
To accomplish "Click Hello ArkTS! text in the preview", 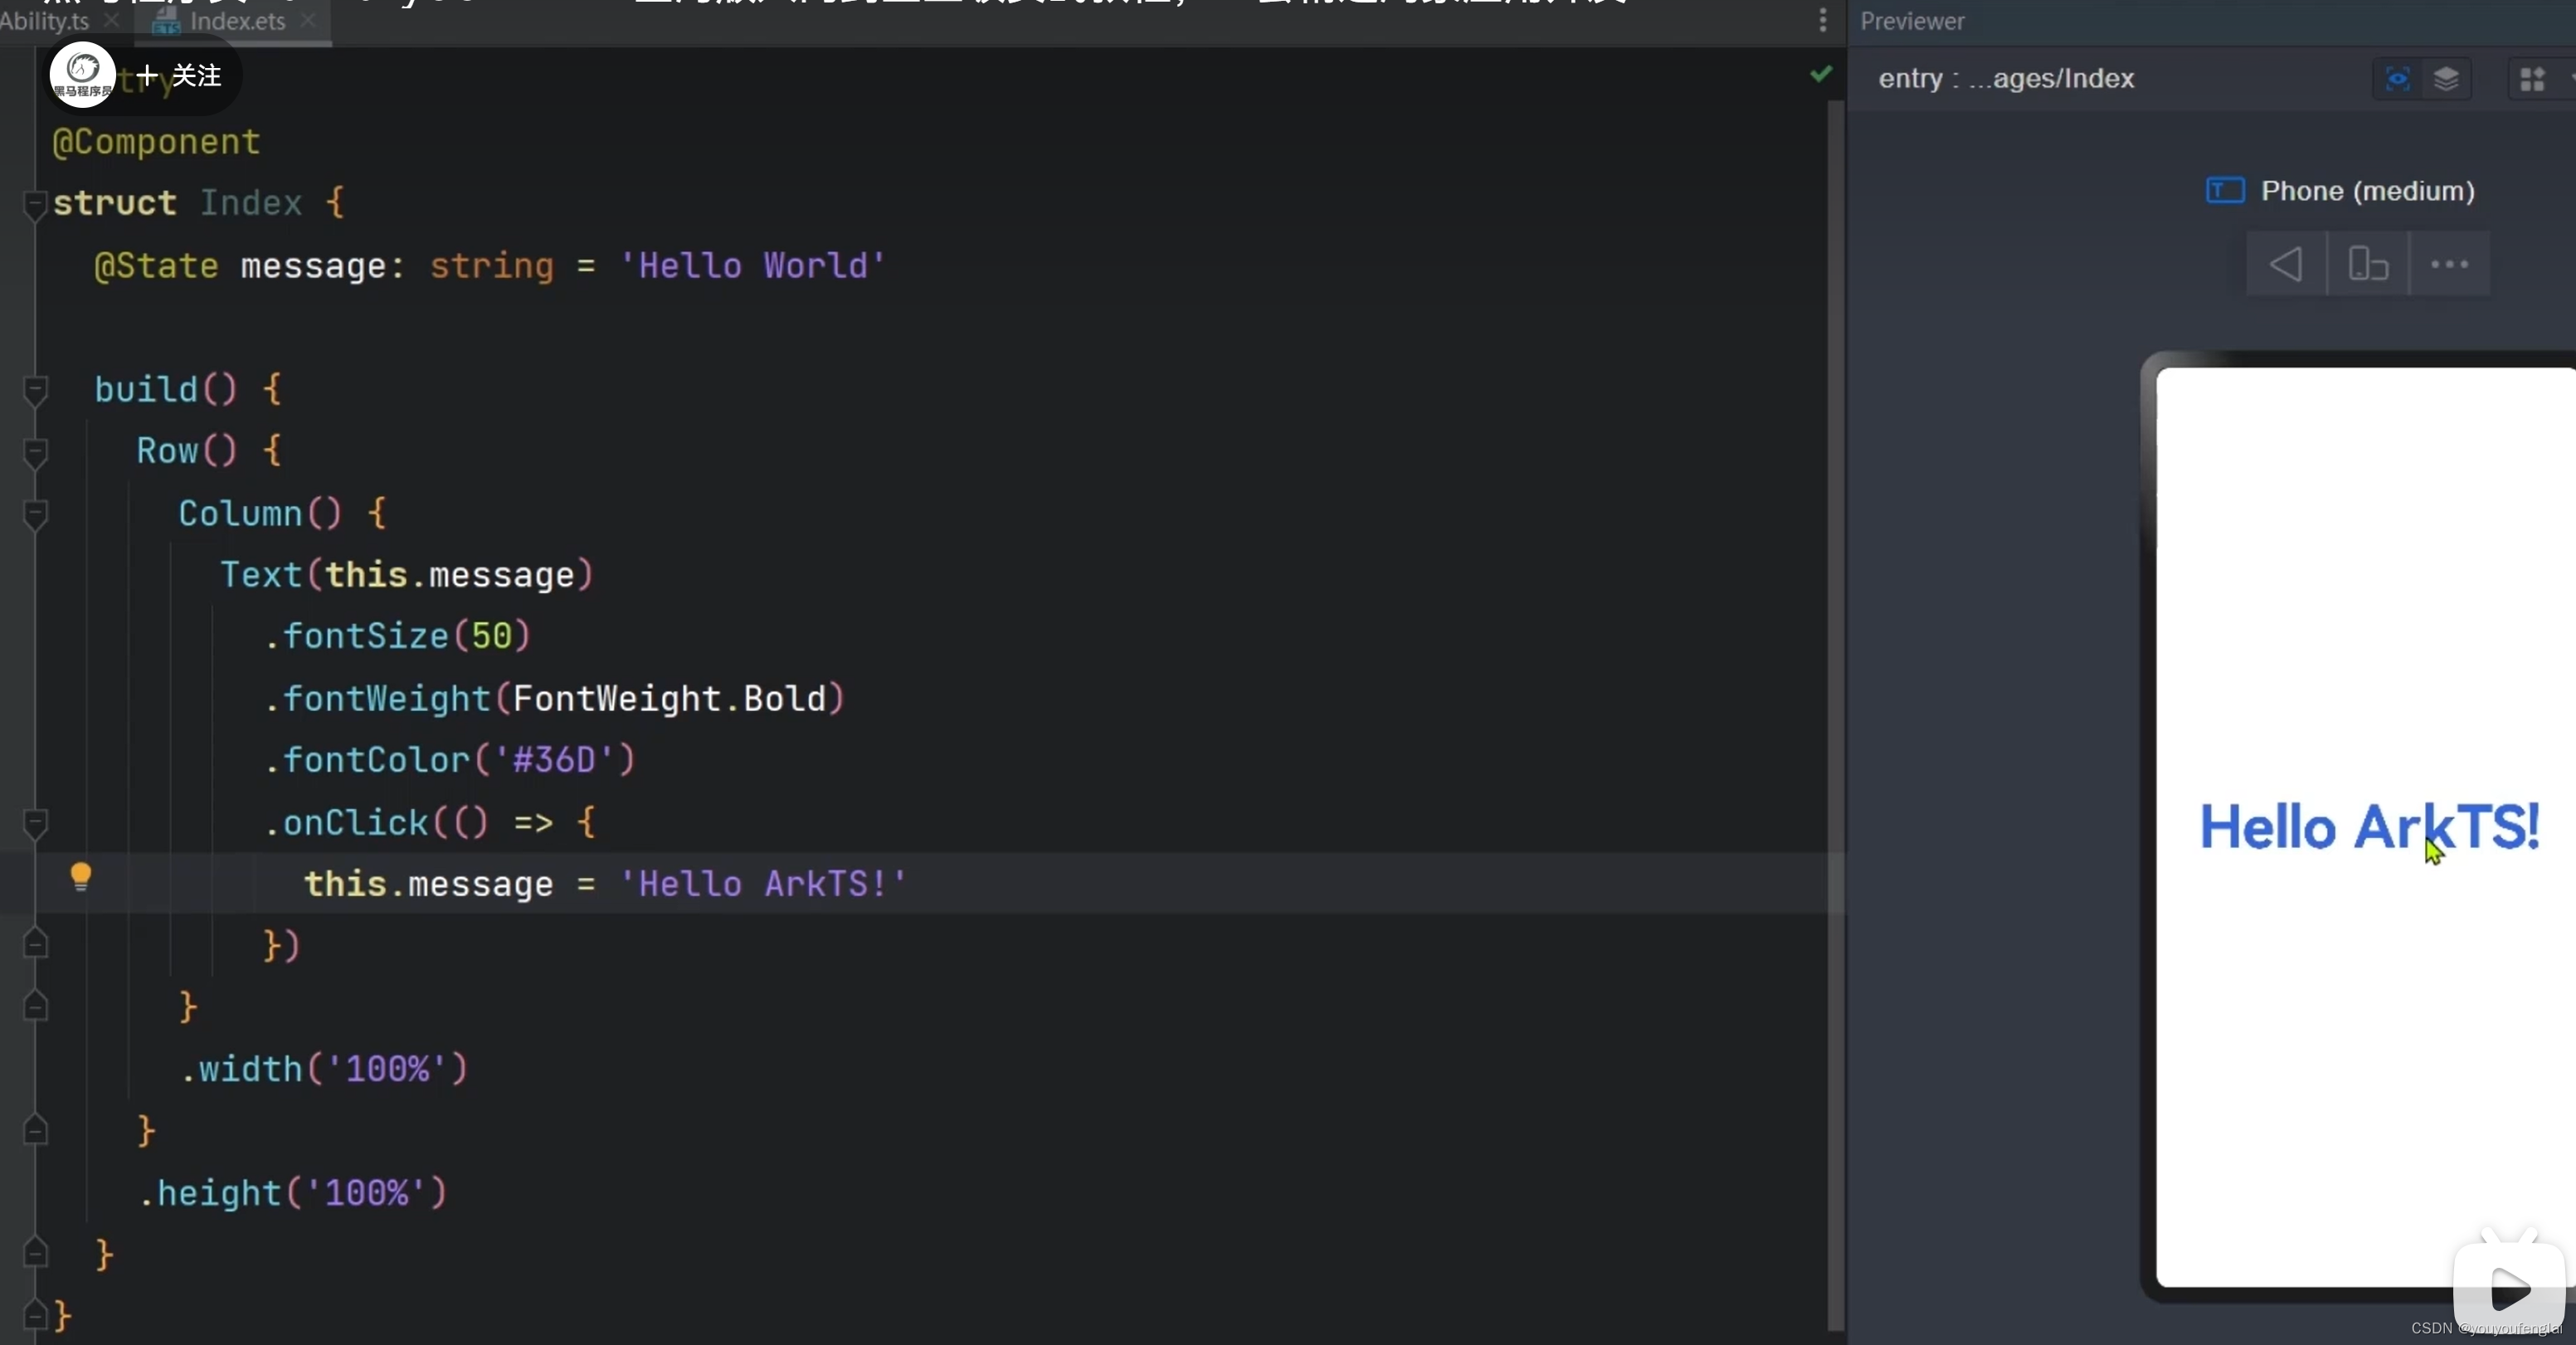I will [2369, 828].
